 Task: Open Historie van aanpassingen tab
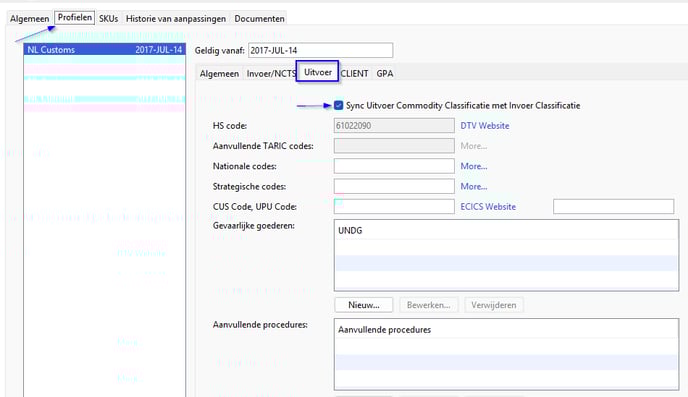click(x=176, y=19)
